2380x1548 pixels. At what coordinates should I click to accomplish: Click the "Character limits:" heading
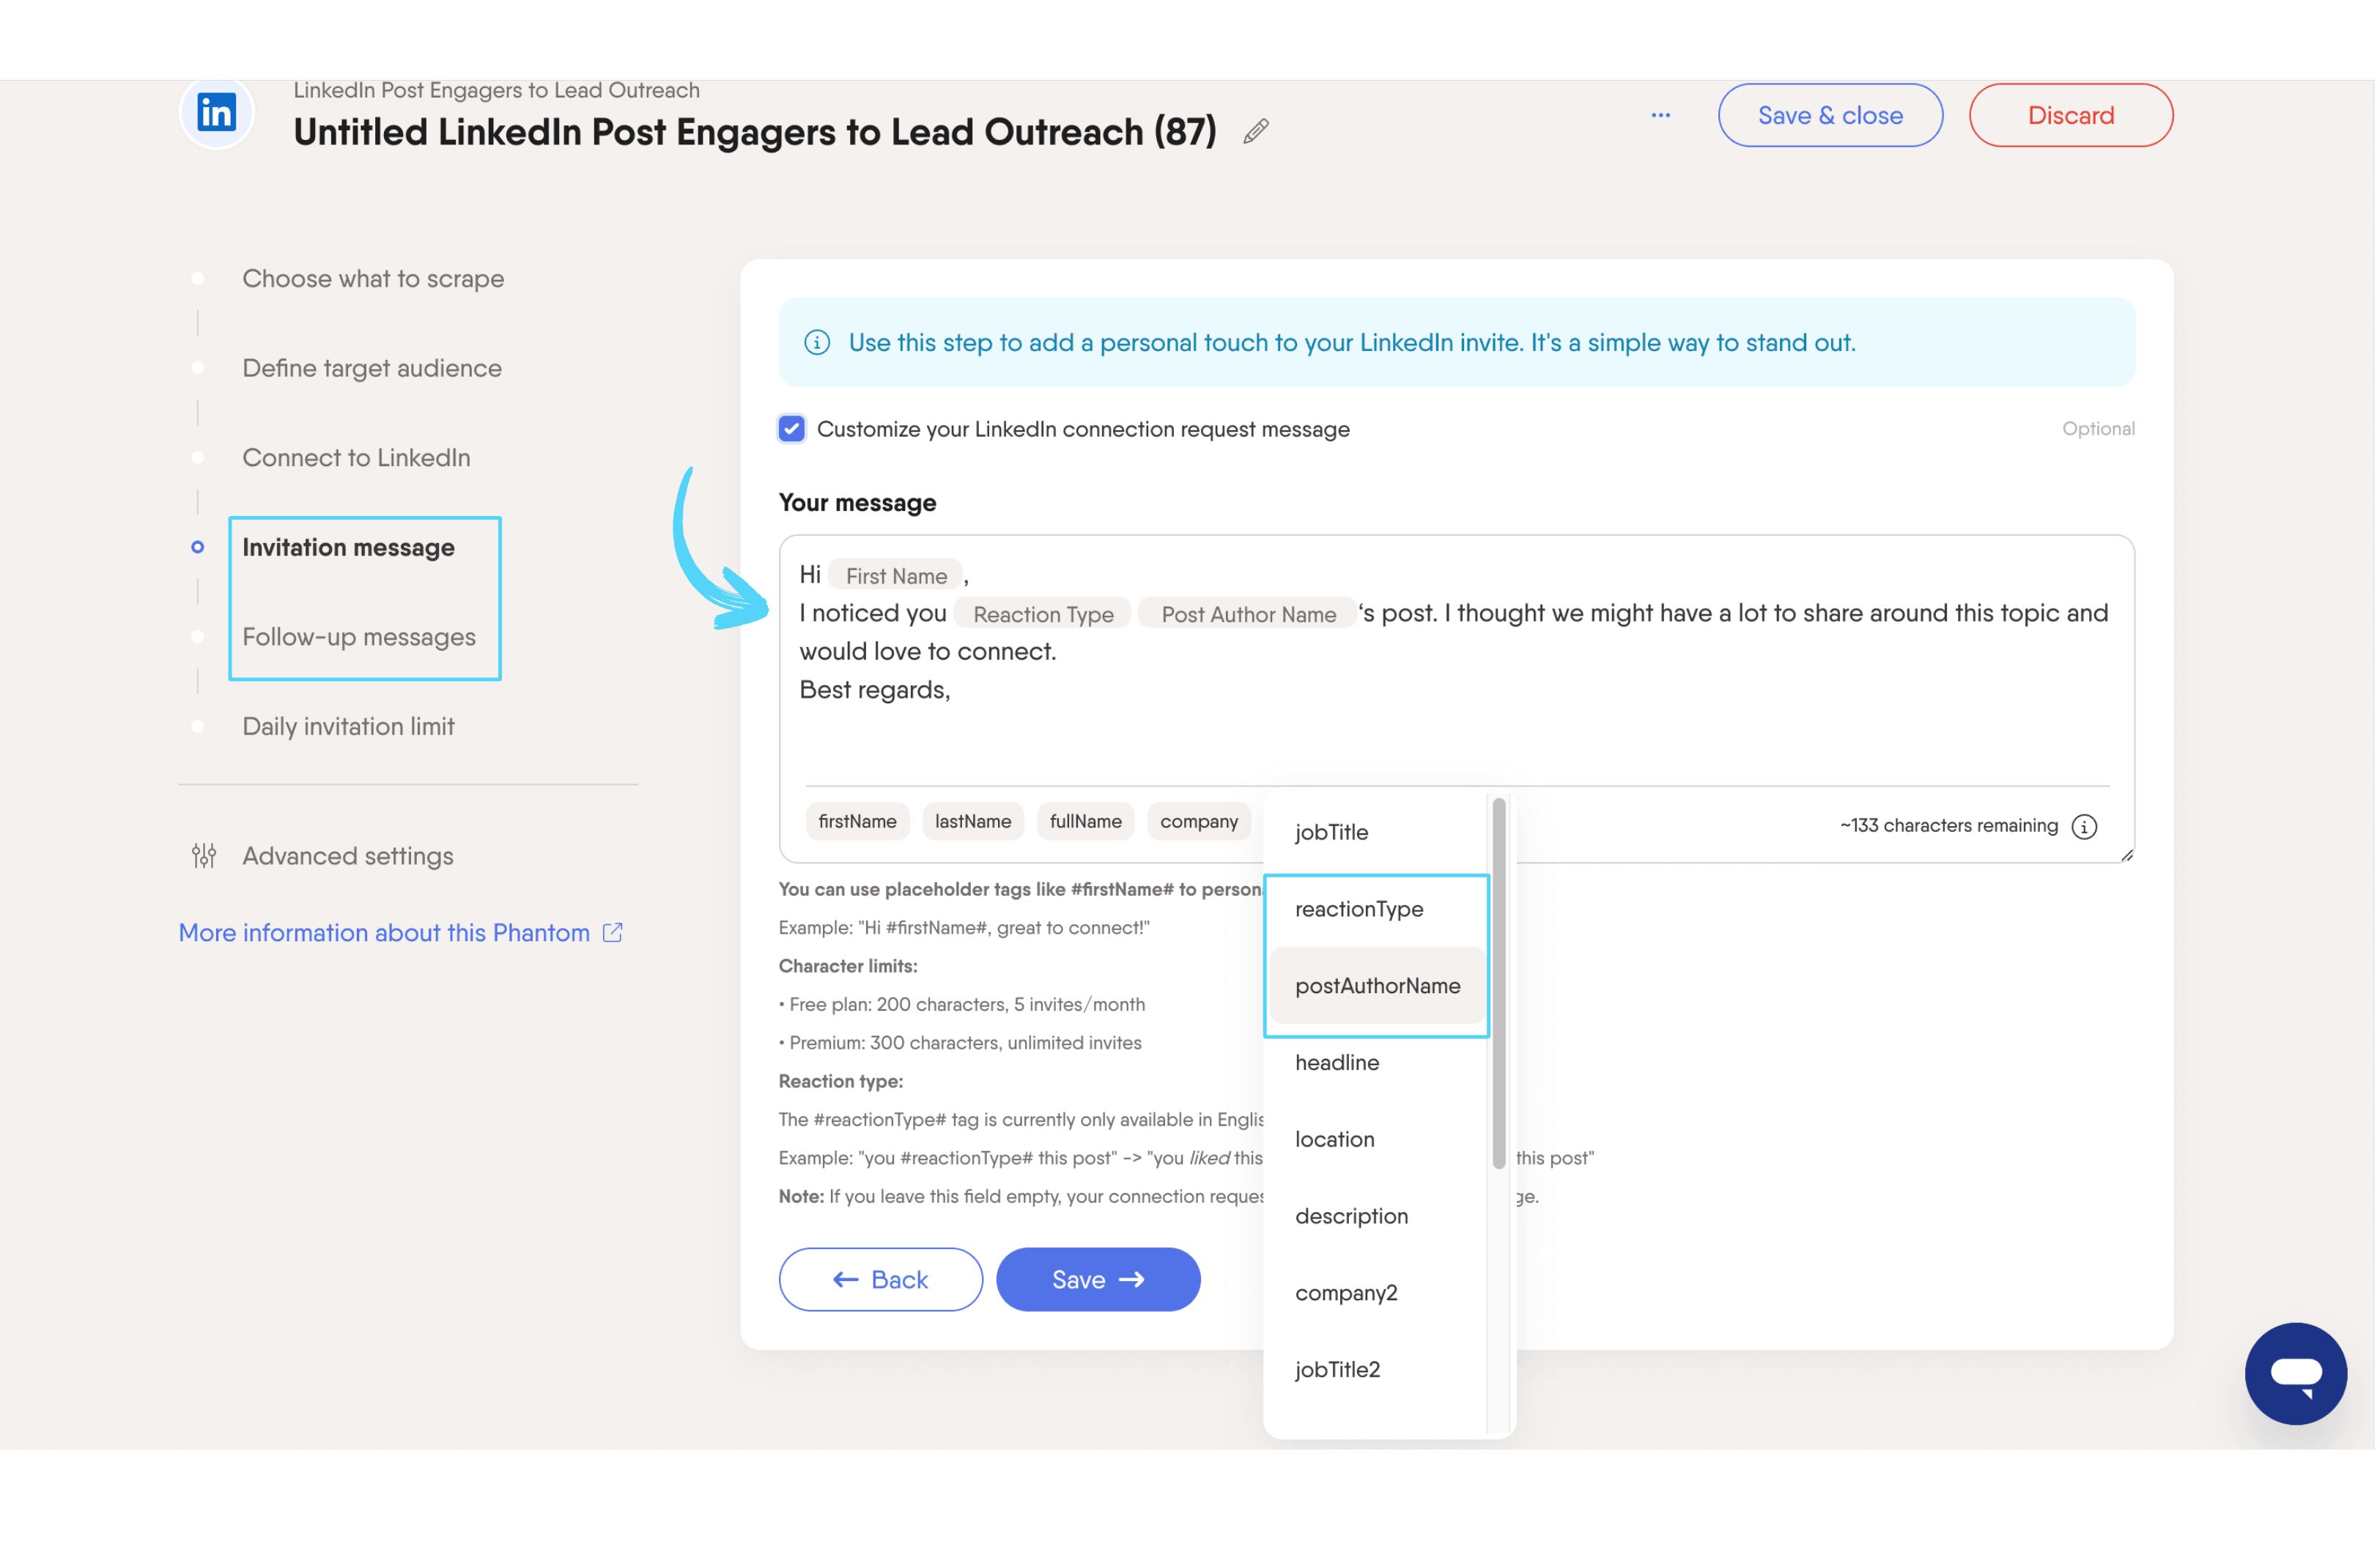point(849,967)
